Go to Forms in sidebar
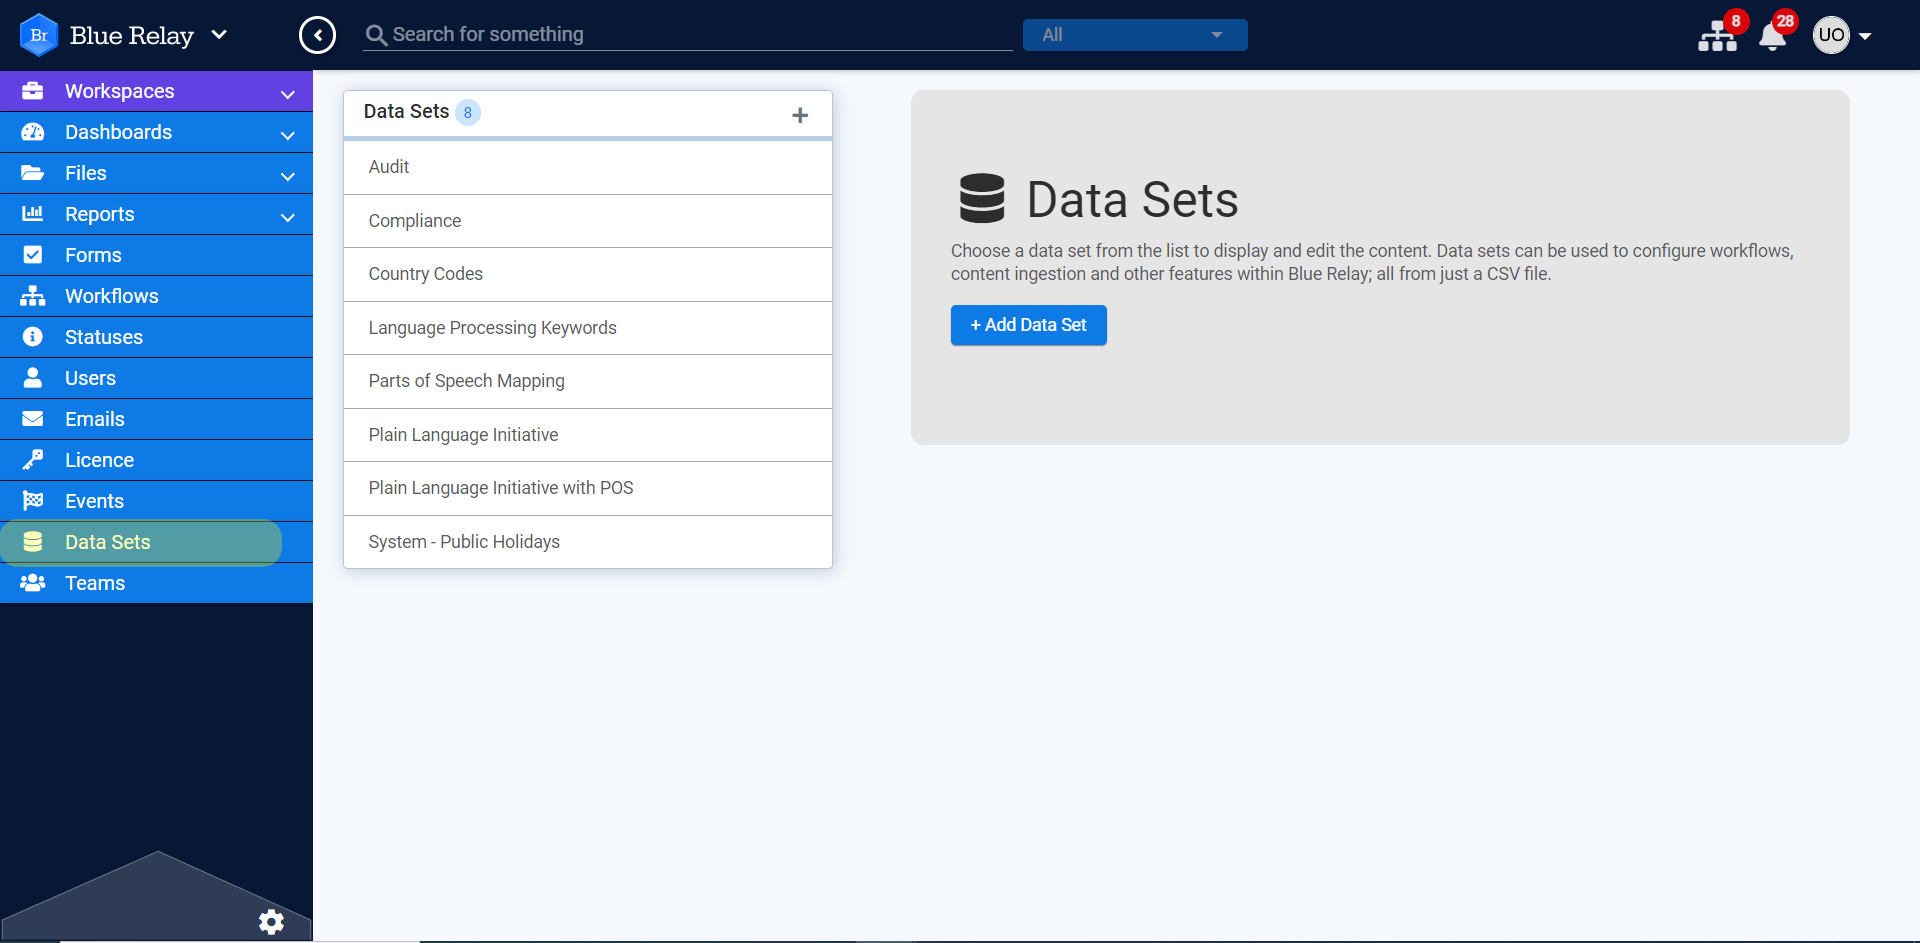This screenshot has width=1920, height=943. pos(156,255)
